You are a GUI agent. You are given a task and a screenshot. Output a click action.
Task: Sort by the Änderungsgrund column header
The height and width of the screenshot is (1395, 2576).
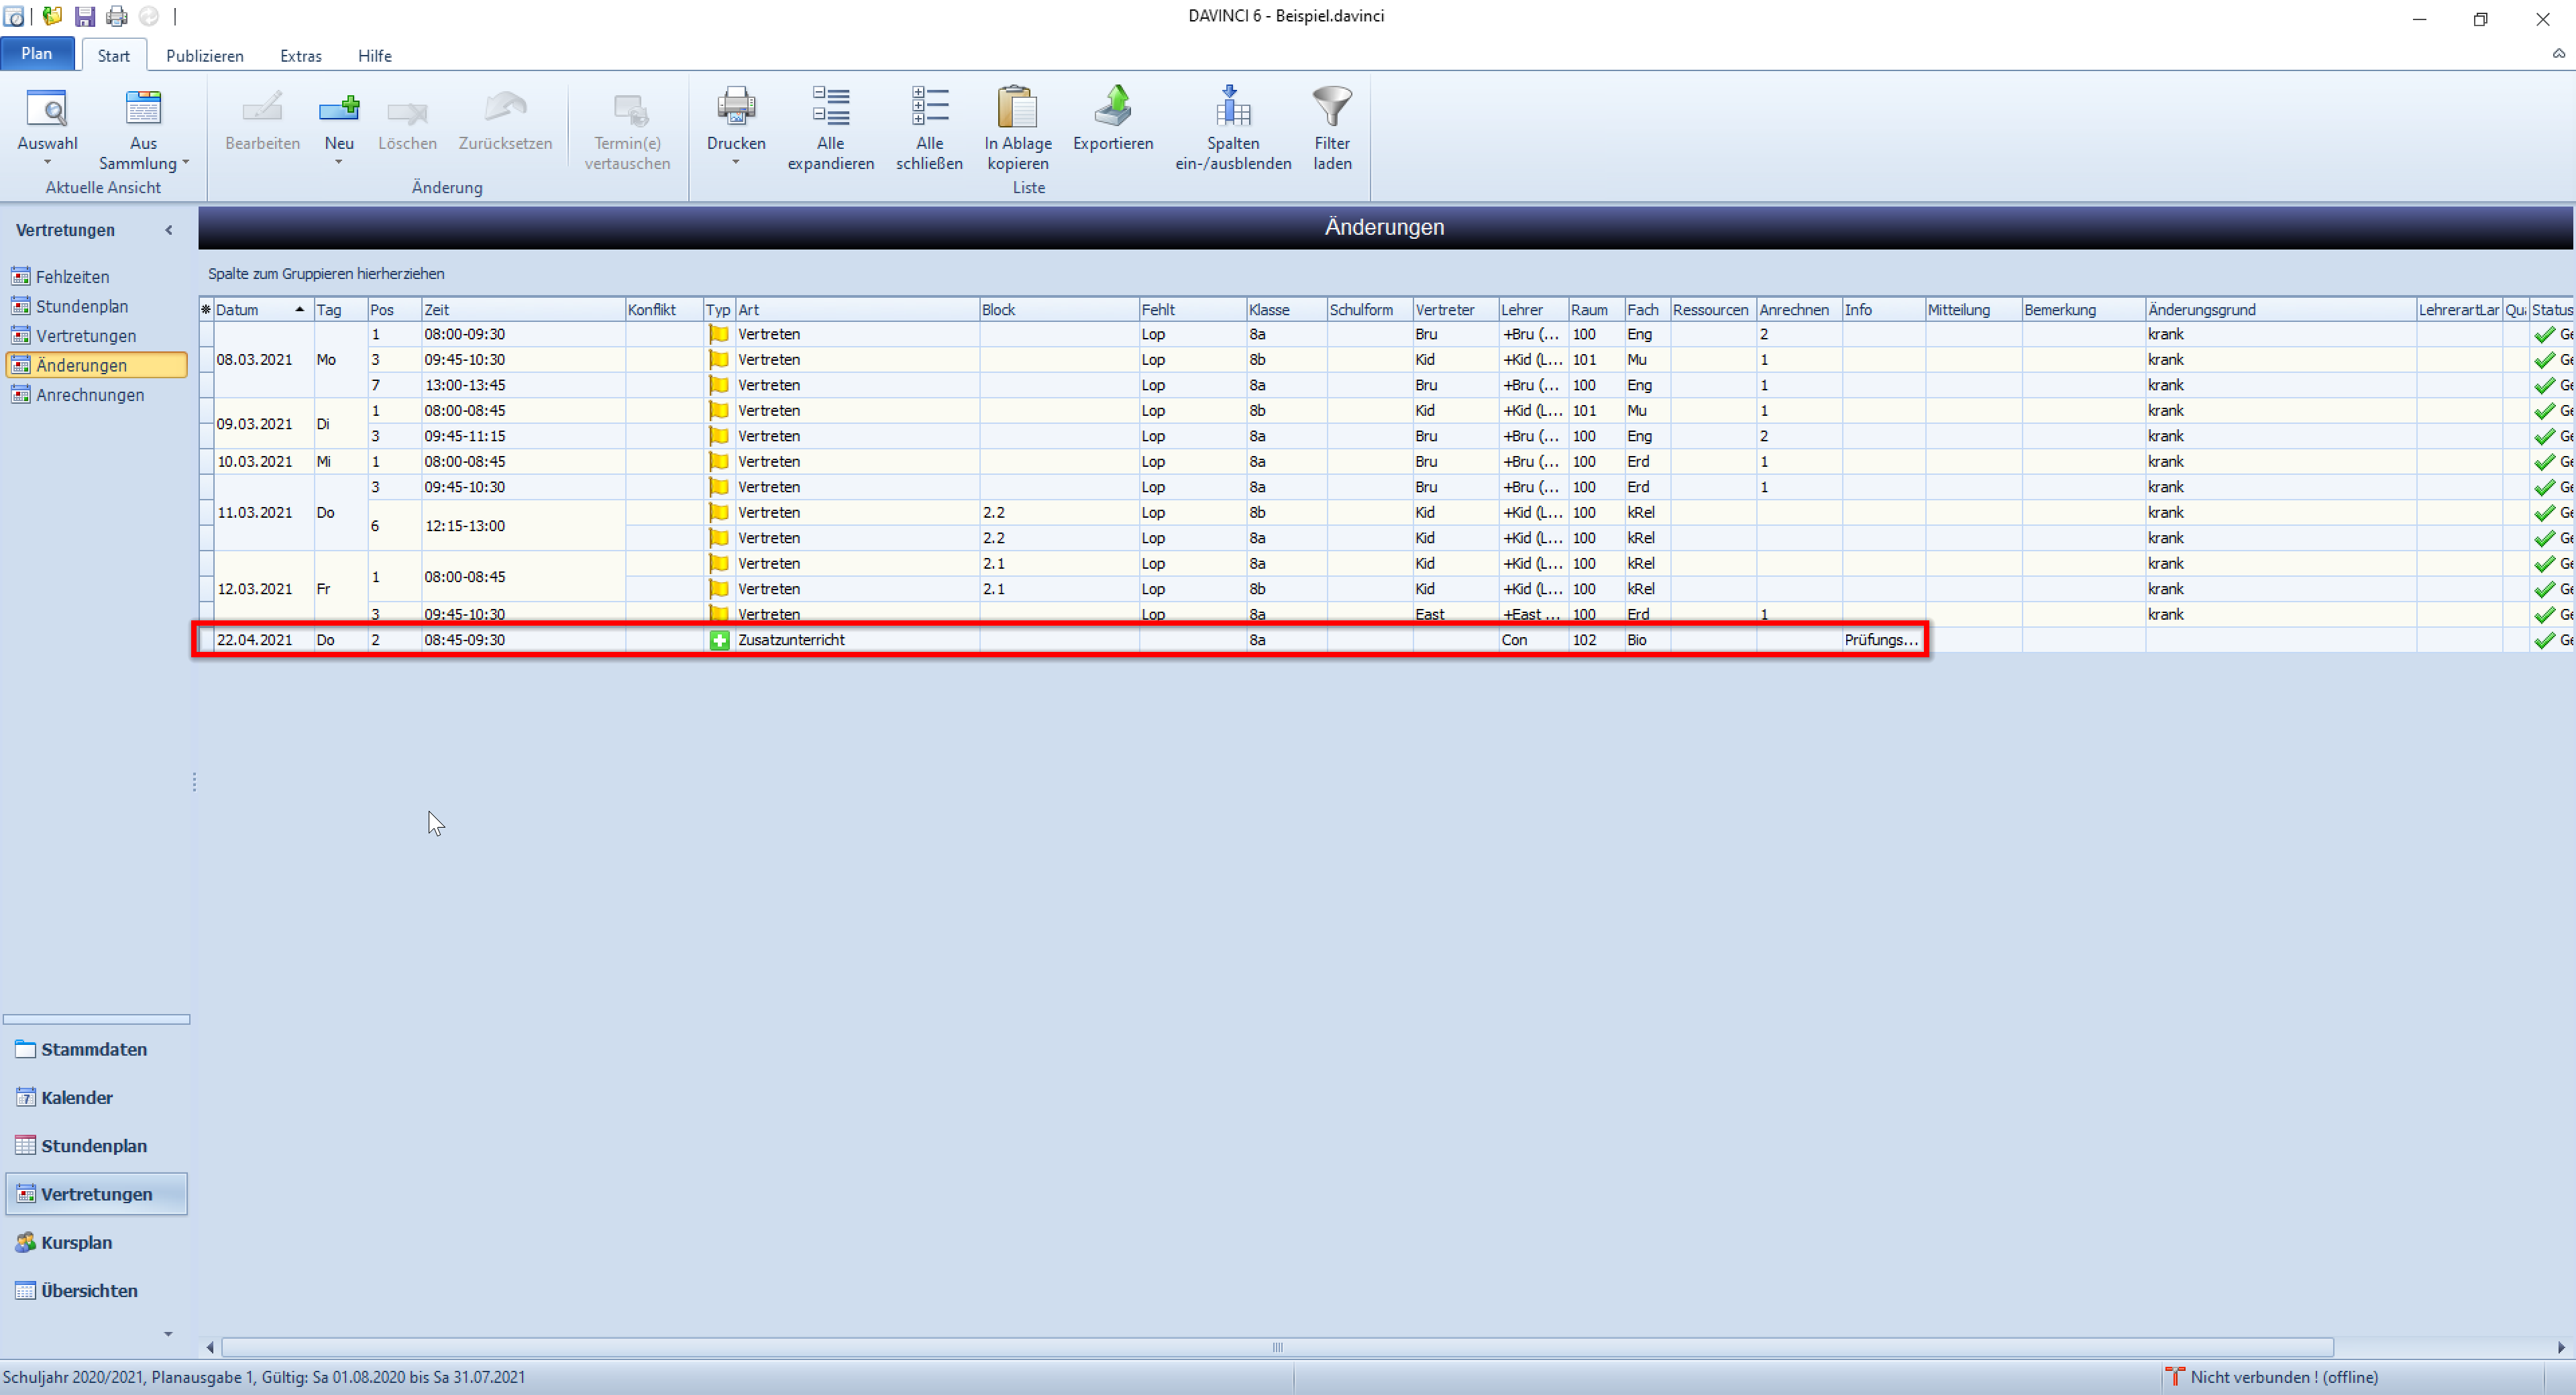[2280, 310]
